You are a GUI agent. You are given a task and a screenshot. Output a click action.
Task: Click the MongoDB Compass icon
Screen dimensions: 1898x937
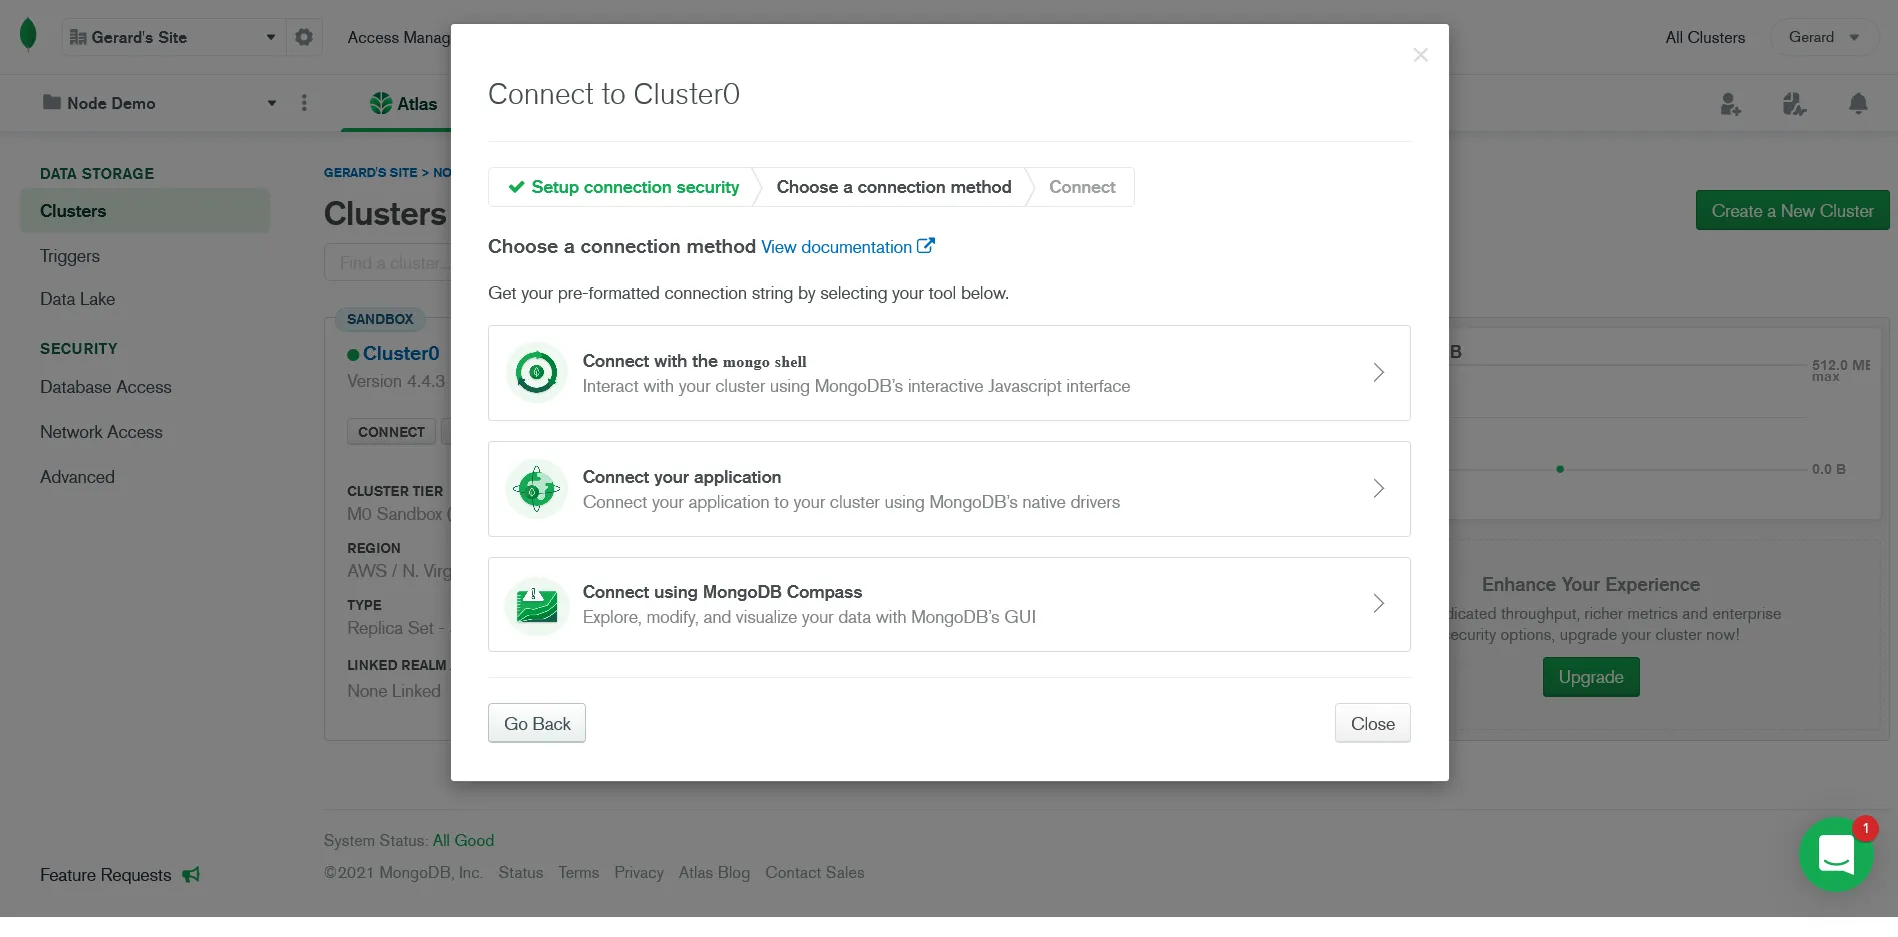(537, 605)
